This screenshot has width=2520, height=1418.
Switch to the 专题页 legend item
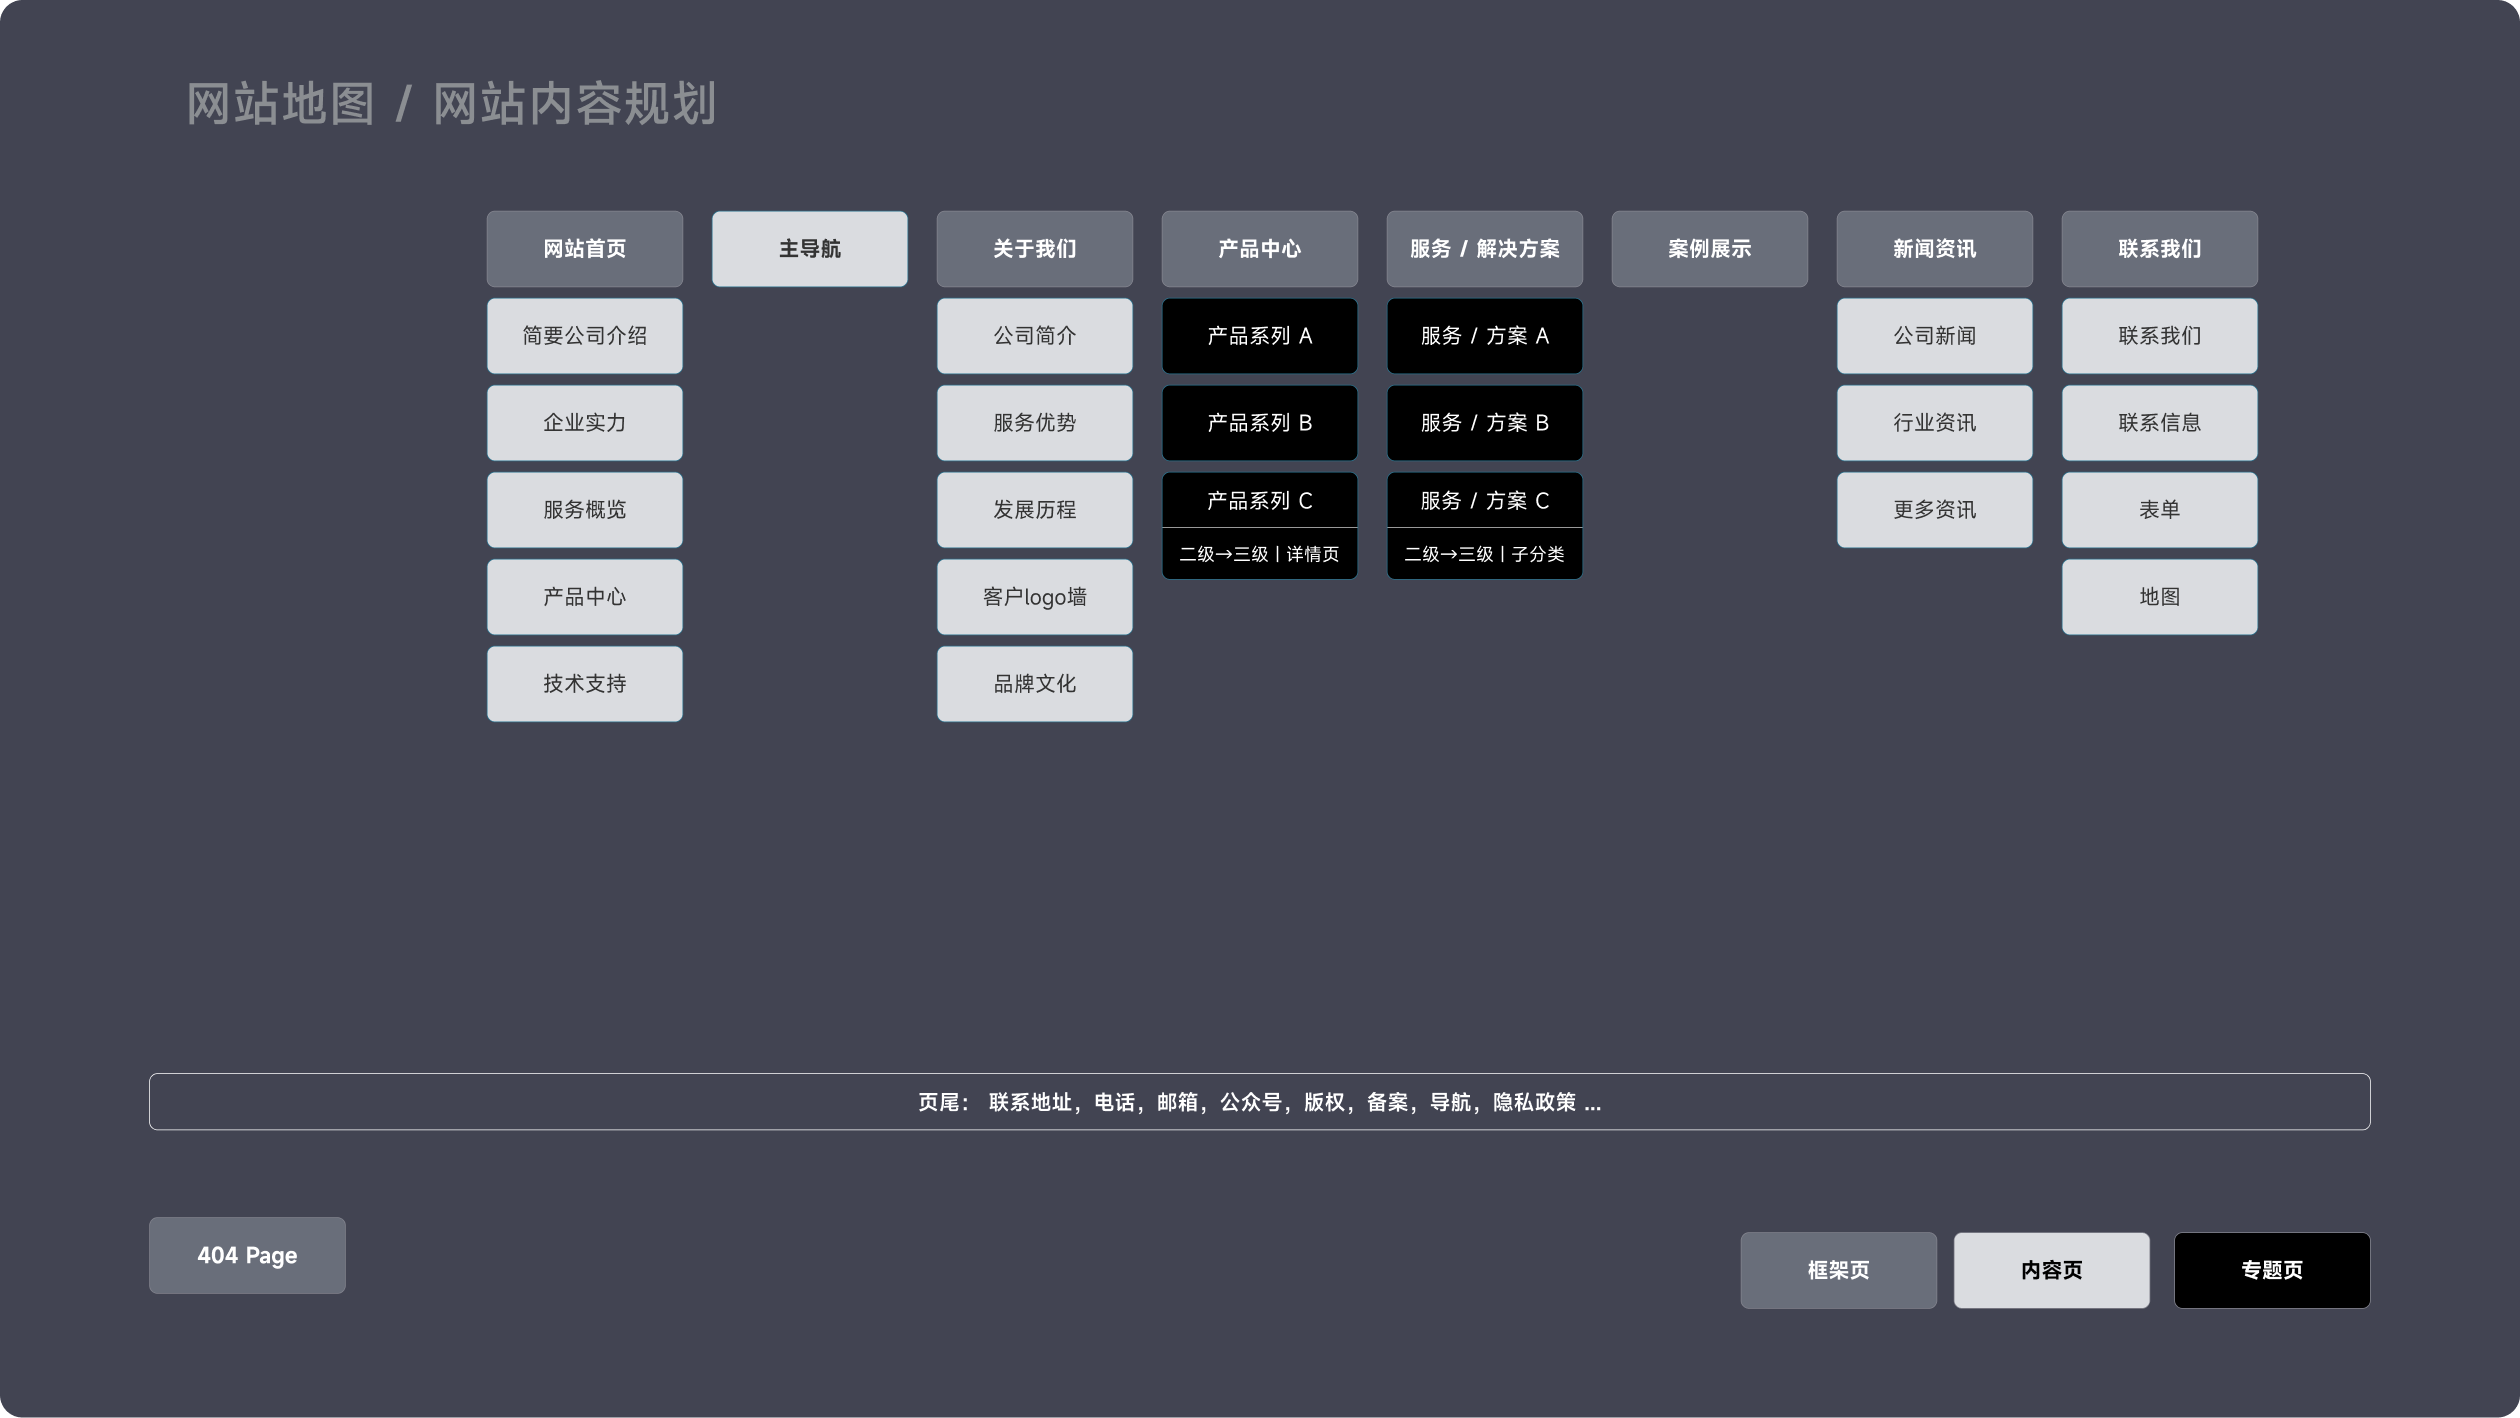tap(2271, 1269)
